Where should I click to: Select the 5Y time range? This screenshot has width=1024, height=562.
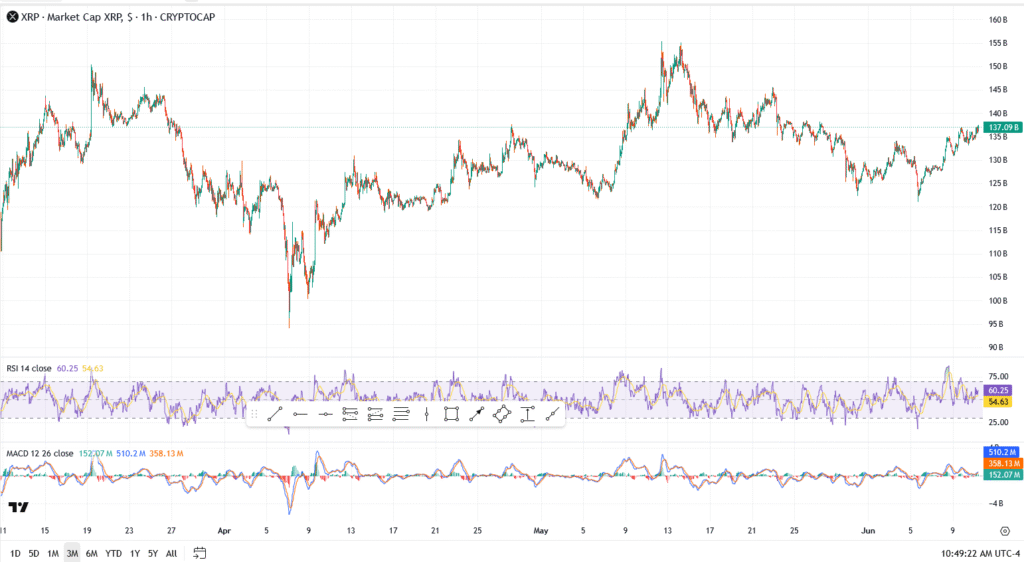coord(152,553)
